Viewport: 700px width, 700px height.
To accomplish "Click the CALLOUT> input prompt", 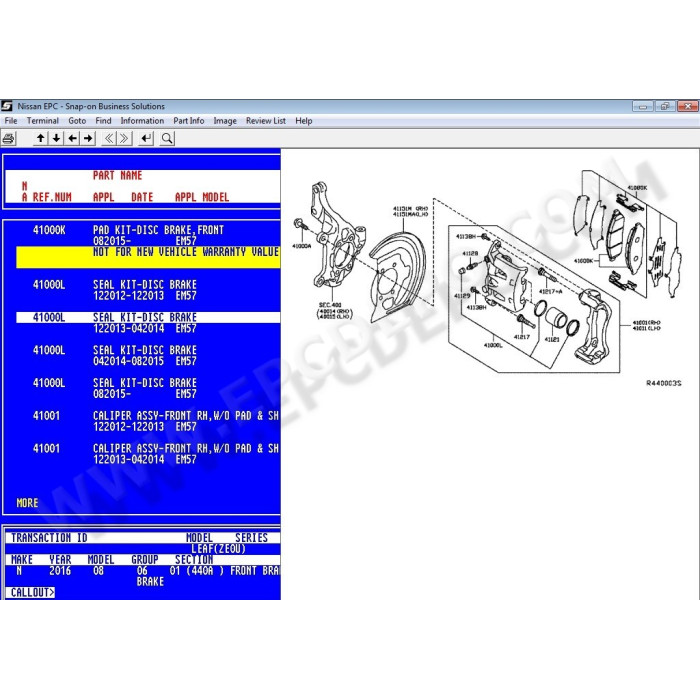I will tap(31, 592).
